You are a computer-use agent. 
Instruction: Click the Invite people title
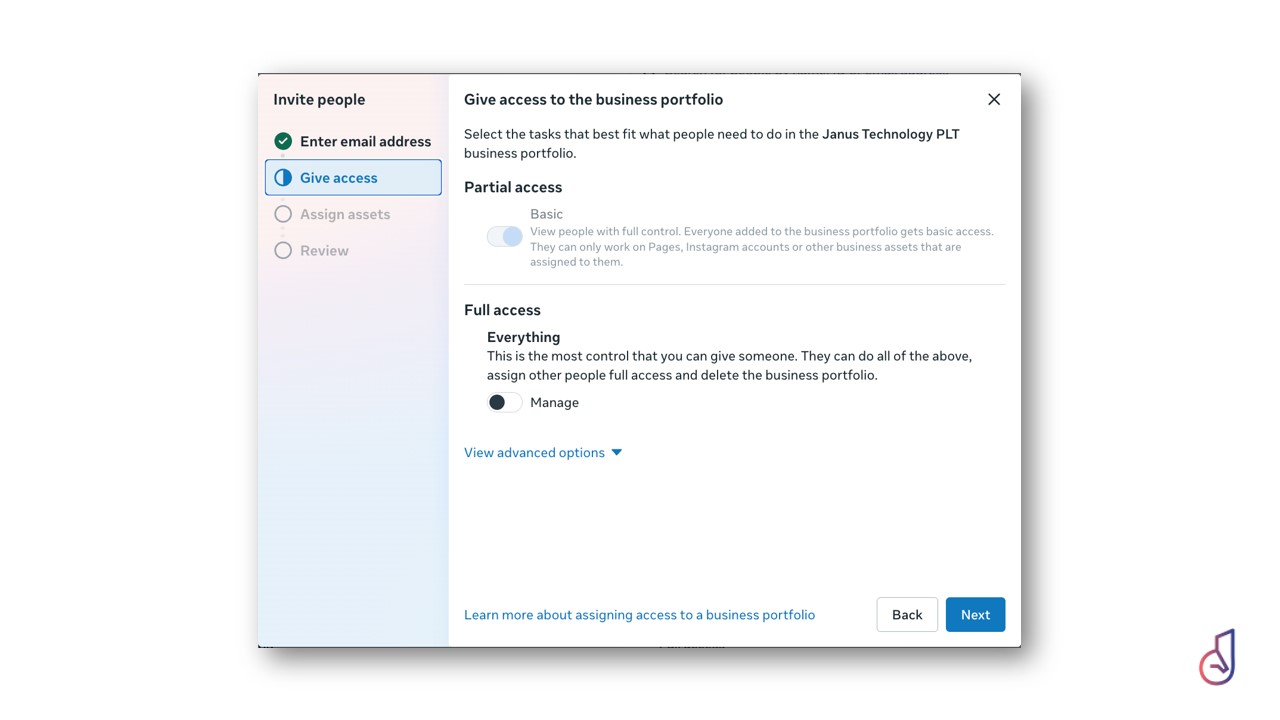(319, 99)
